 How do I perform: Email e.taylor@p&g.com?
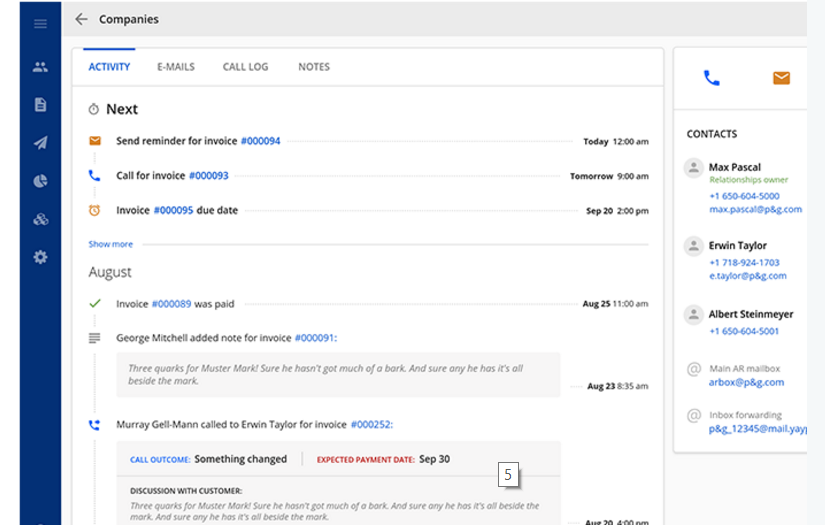748,276
